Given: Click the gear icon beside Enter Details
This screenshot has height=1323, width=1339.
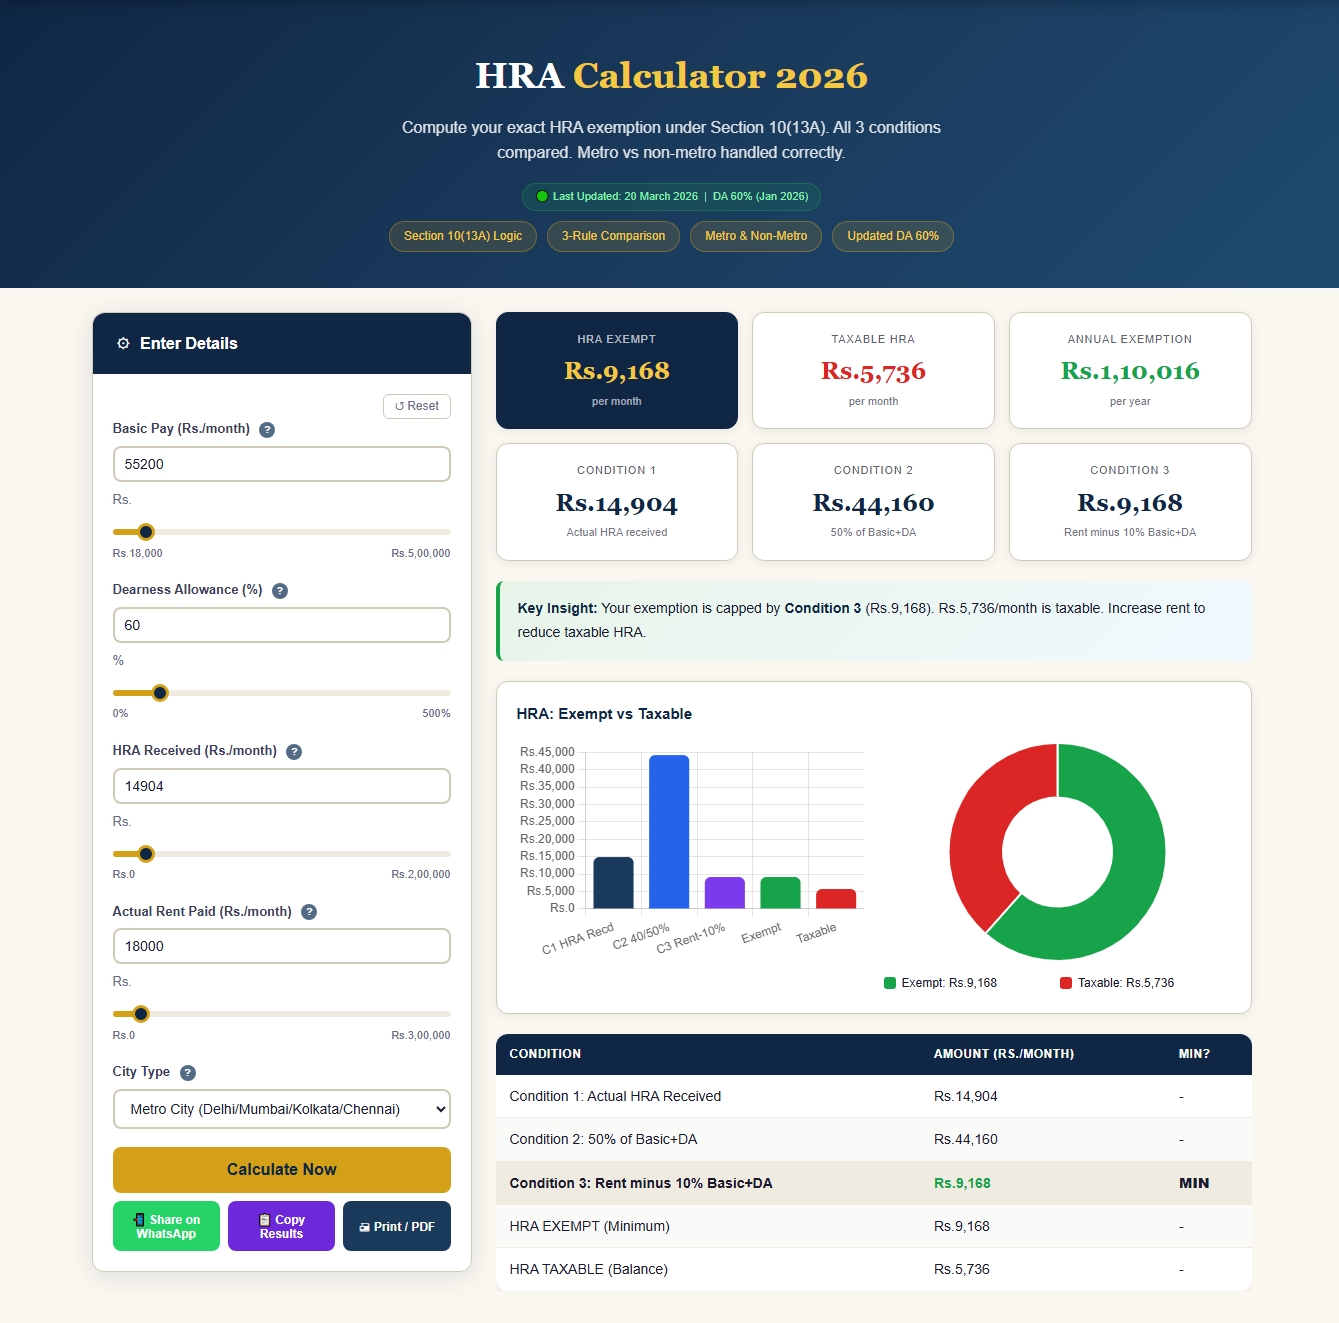Looking at the screenshot, I should (123, 343).
